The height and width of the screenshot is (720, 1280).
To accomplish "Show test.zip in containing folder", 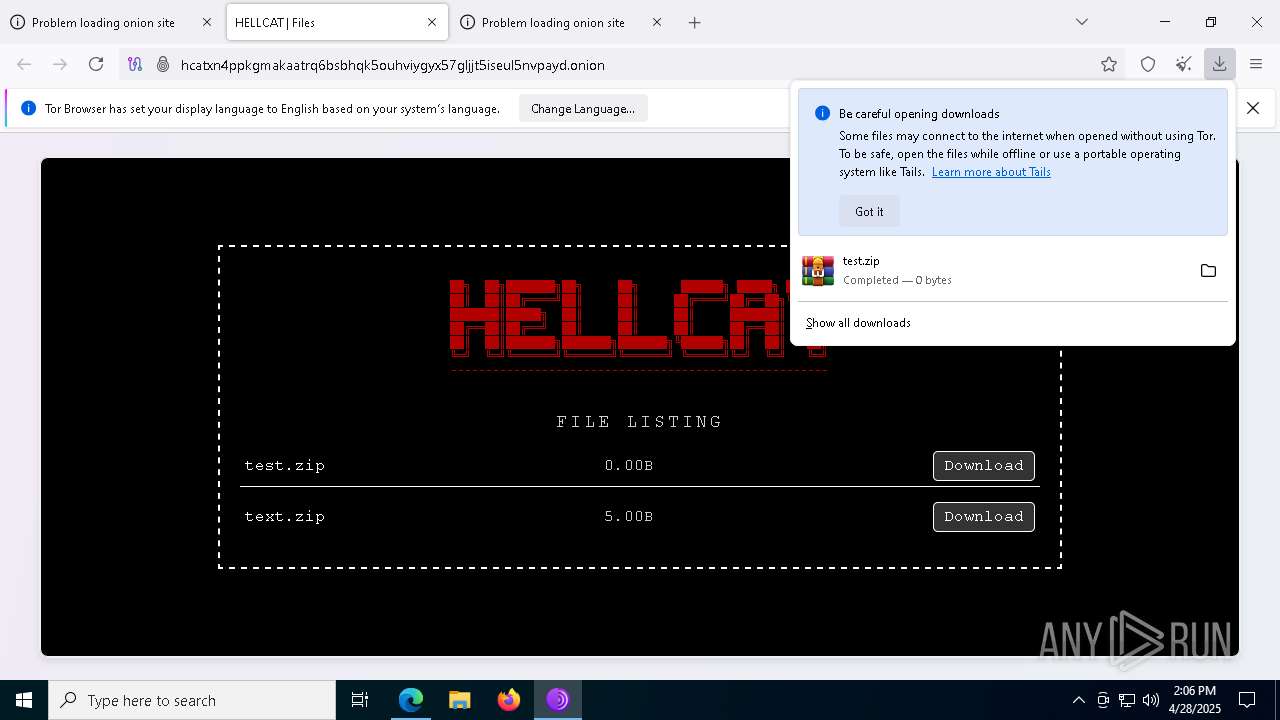I will tap(1208, 271).
